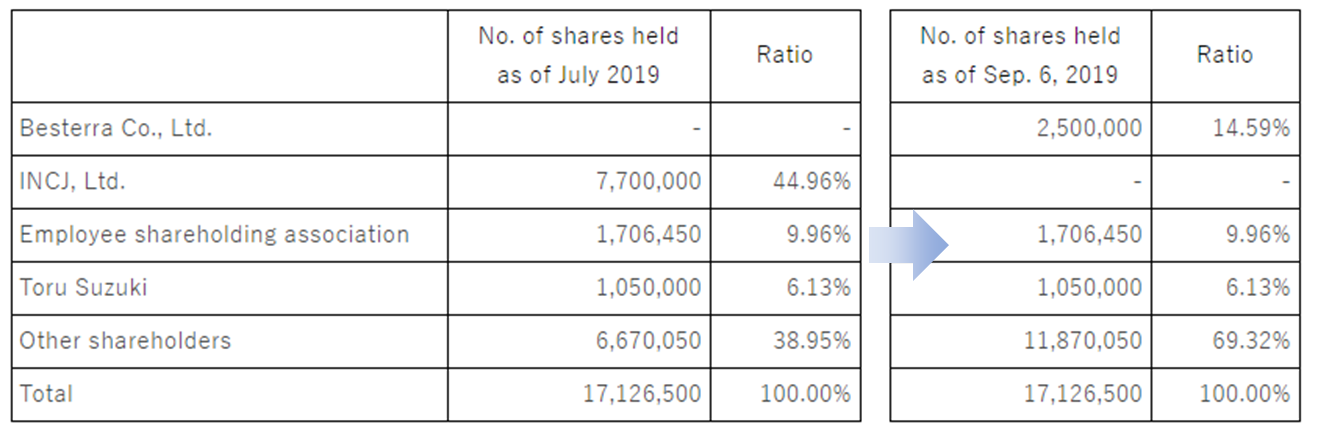Viewport: 1318px width, 433px height.
Task: Select the Besterra Co., Ltd. row label
Action: click(116, 128)
